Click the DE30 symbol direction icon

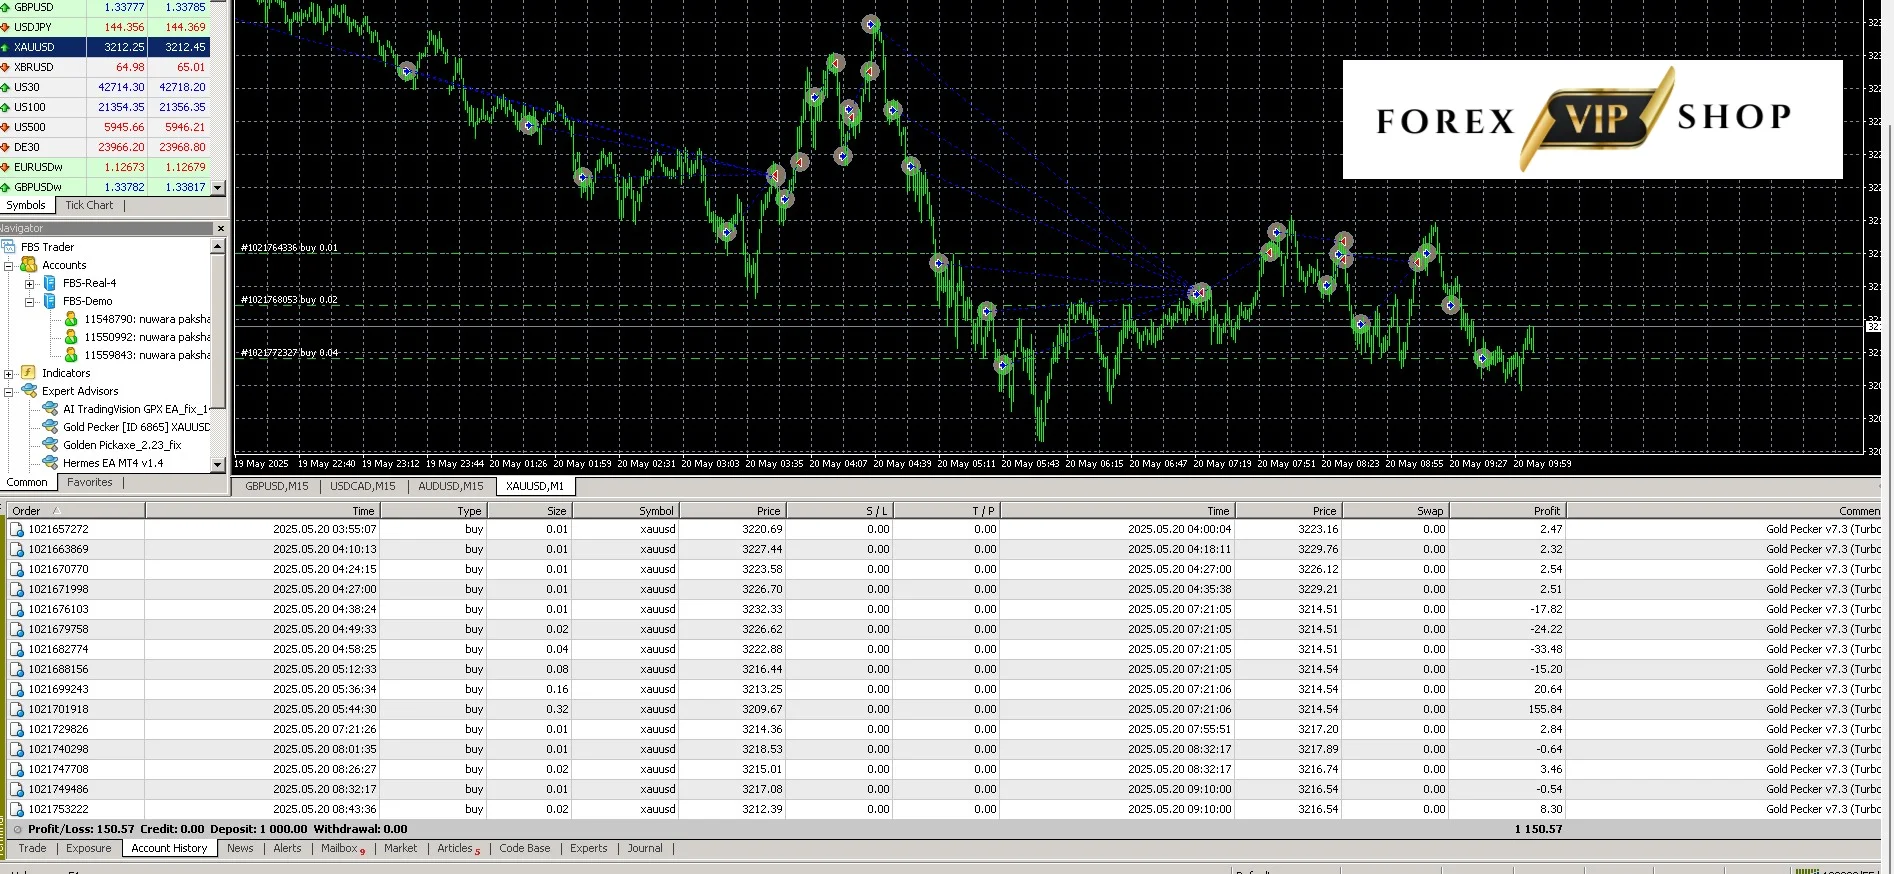(x=5, y=147)
